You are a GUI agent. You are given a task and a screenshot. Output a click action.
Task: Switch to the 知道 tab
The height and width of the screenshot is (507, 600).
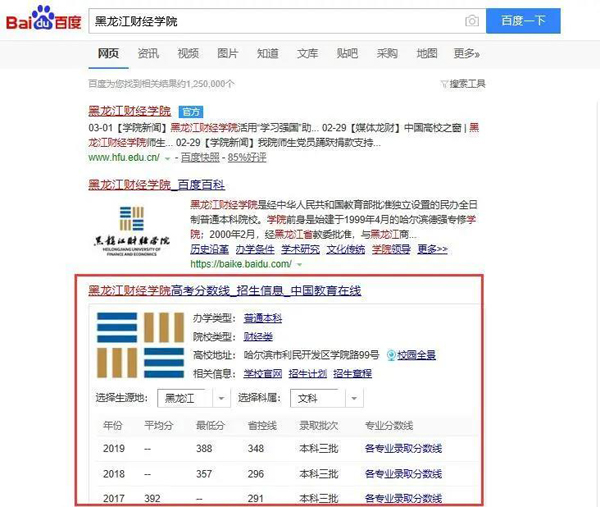click(x=267, y=53)
